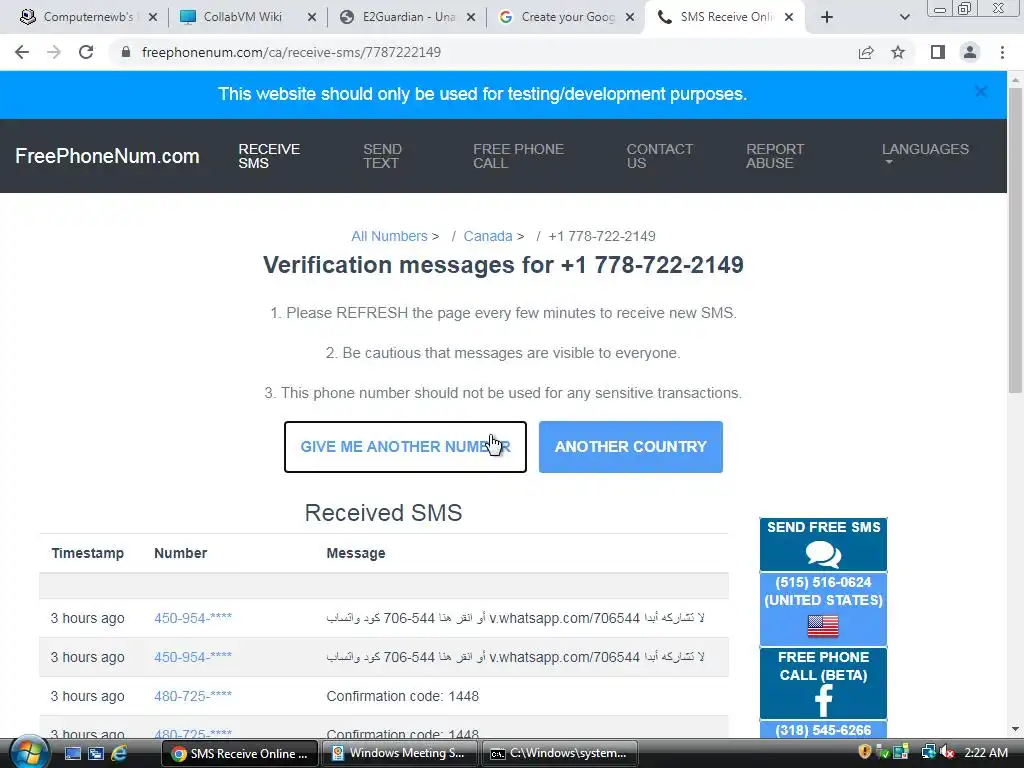Click the muted volume tray icon

946,752
